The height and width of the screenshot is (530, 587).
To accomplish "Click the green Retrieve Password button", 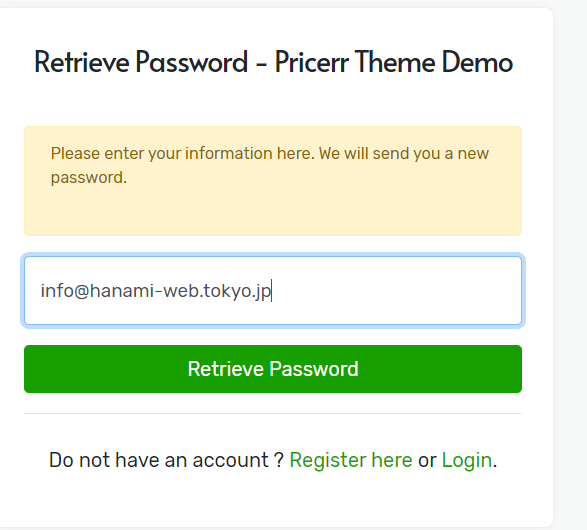I will [273, 369].
